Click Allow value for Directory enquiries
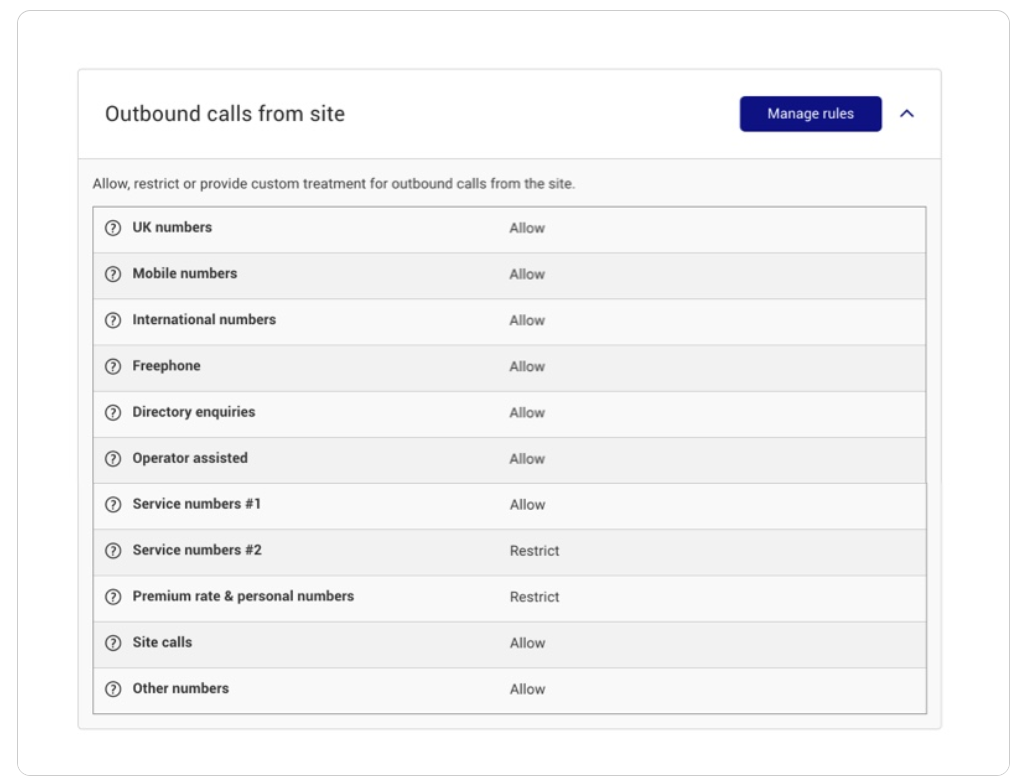The height and width of the screenshot is (782, 1031). tap(527, 412)
